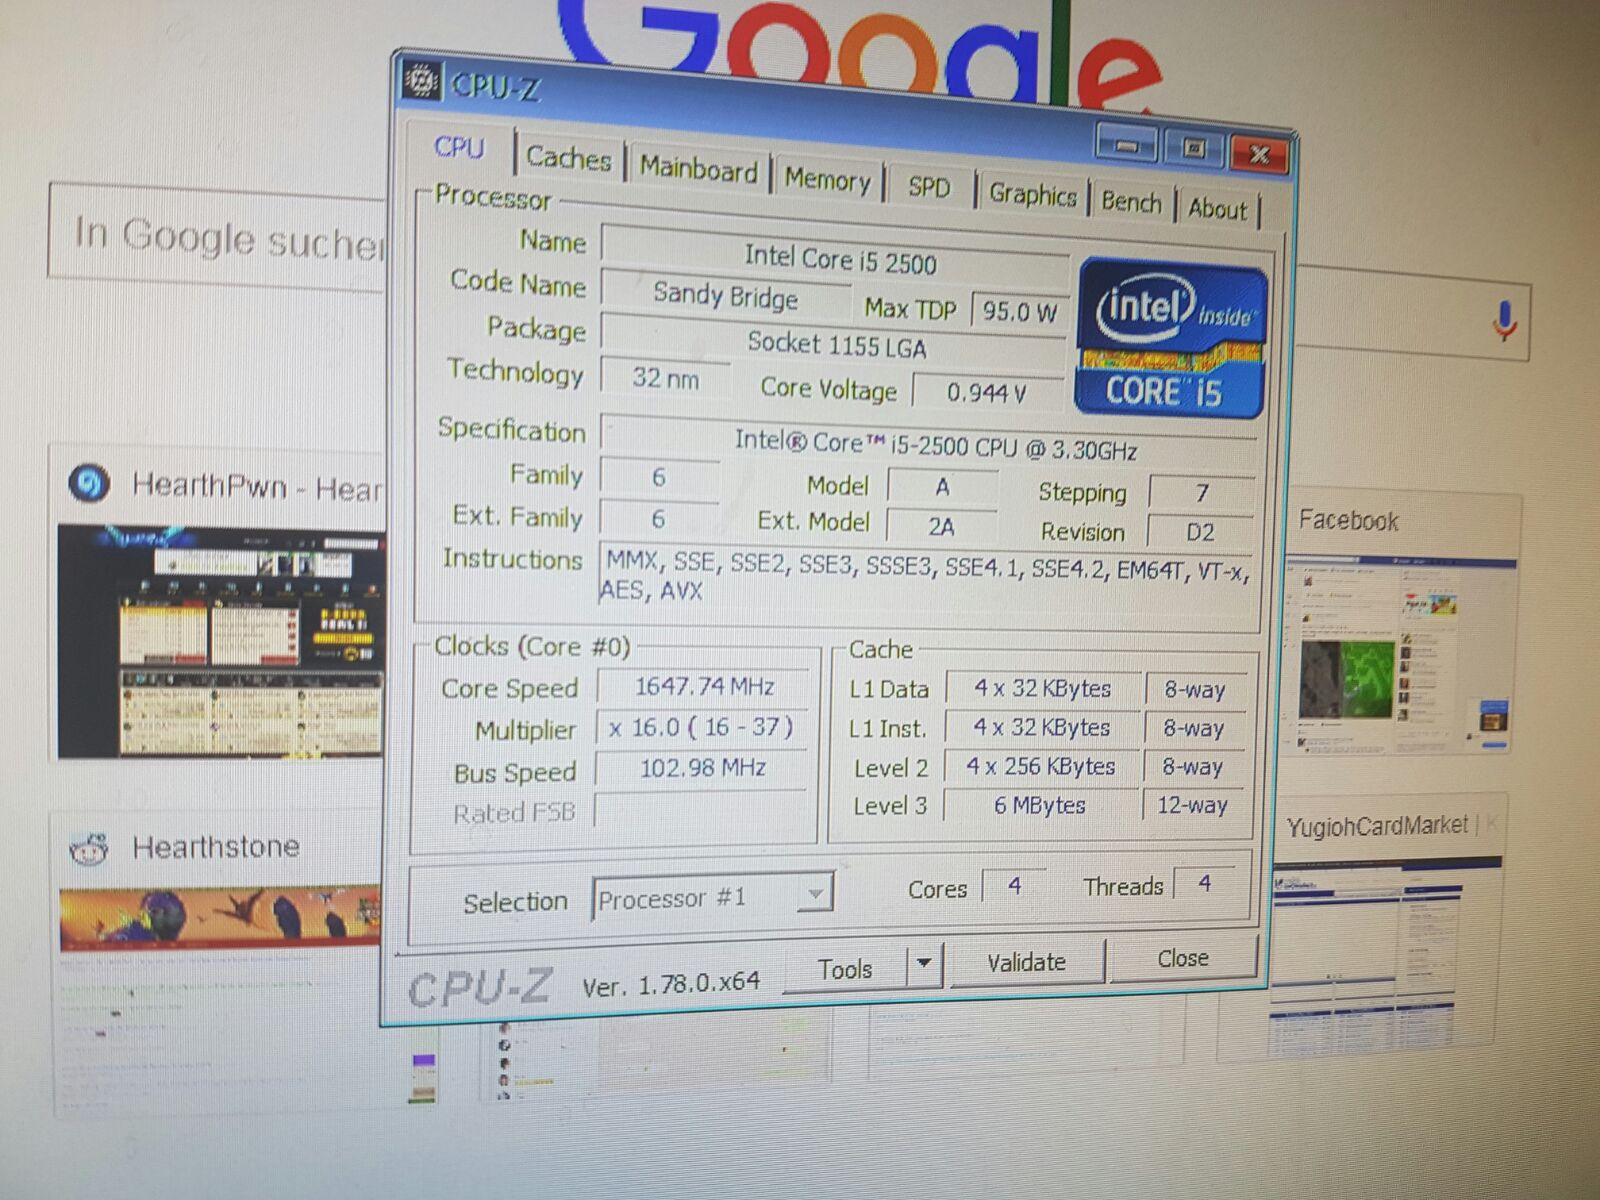
Task: Click the 1647.74 MHz core speed value
Action: click(x=704, y=686)
